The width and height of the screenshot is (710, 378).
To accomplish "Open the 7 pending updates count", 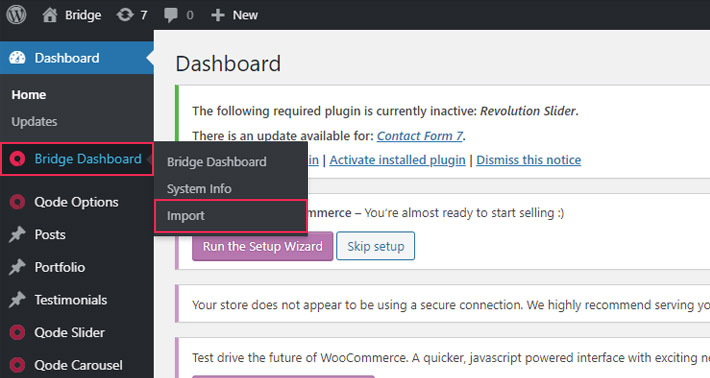I will (144, 15).
